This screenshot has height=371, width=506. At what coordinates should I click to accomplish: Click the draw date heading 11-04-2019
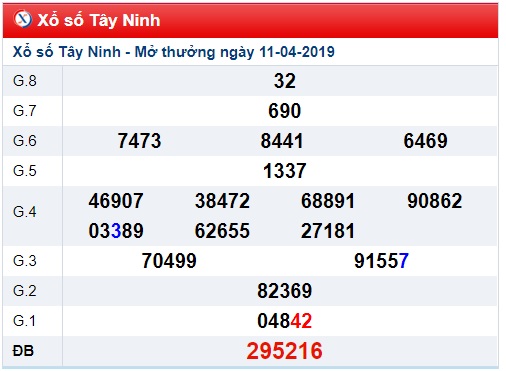[173, 52]
